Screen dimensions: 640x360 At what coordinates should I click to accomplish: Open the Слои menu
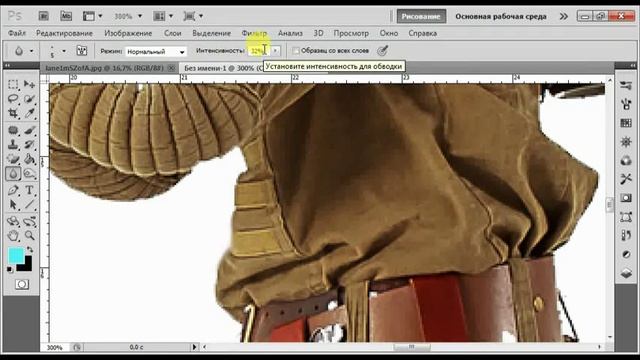click(x=173, y=33)
